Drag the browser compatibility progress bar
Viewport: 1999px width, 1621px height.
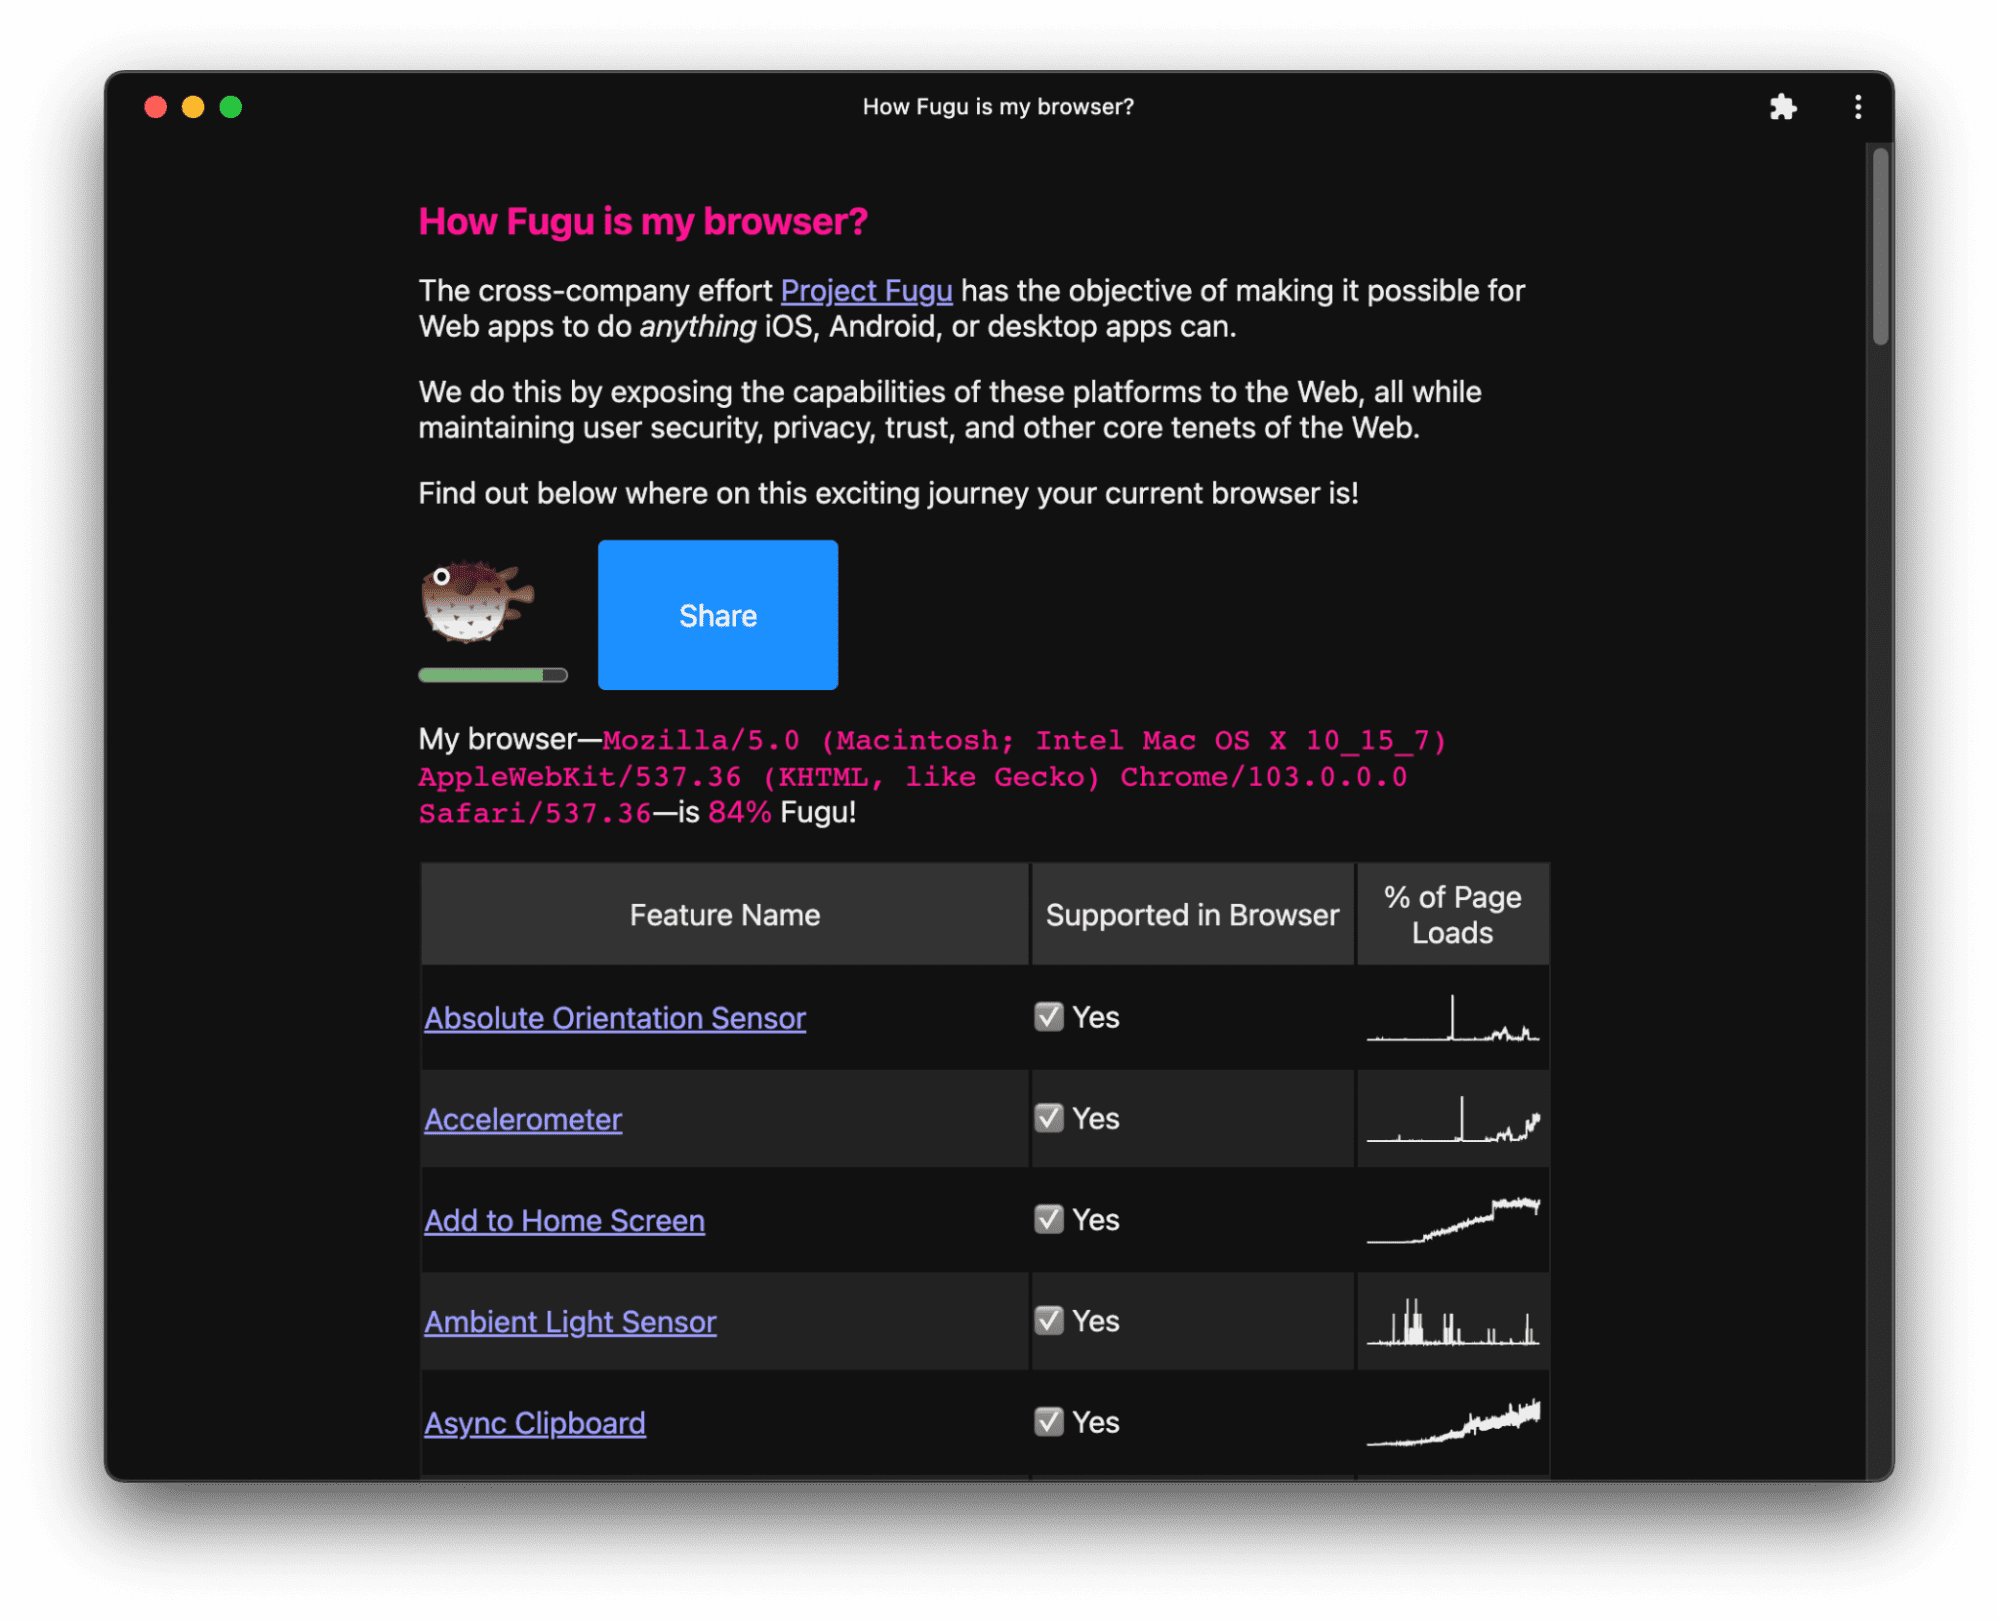(493, 675)
